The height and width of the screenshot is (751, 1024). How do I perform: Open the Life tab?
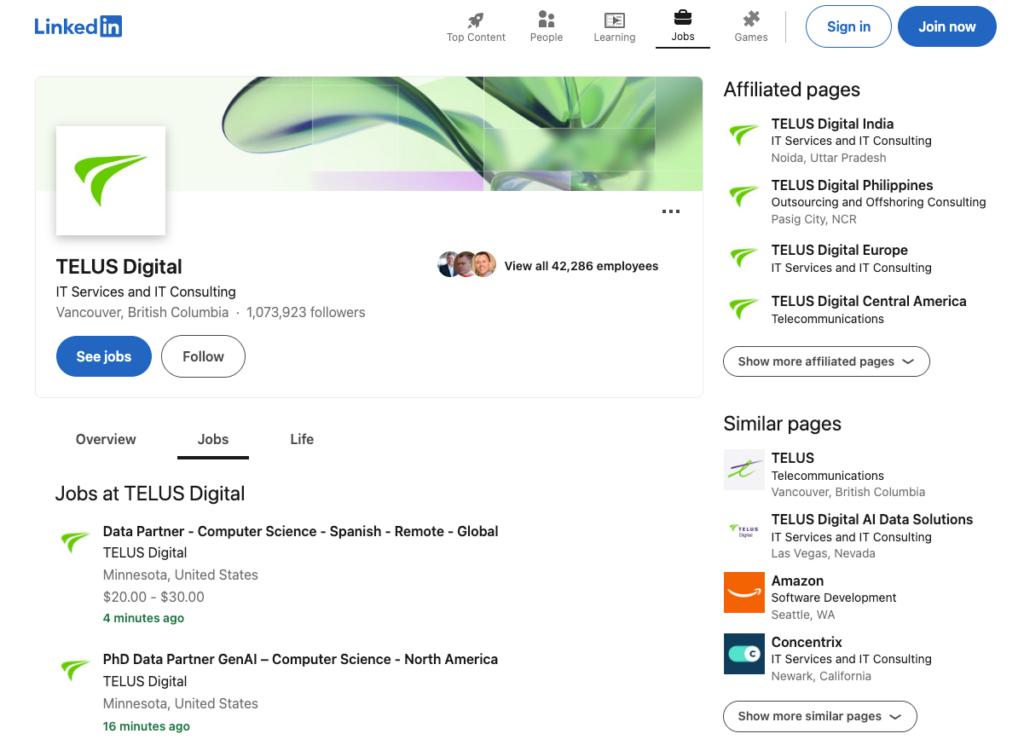click(x=301, y=439)
